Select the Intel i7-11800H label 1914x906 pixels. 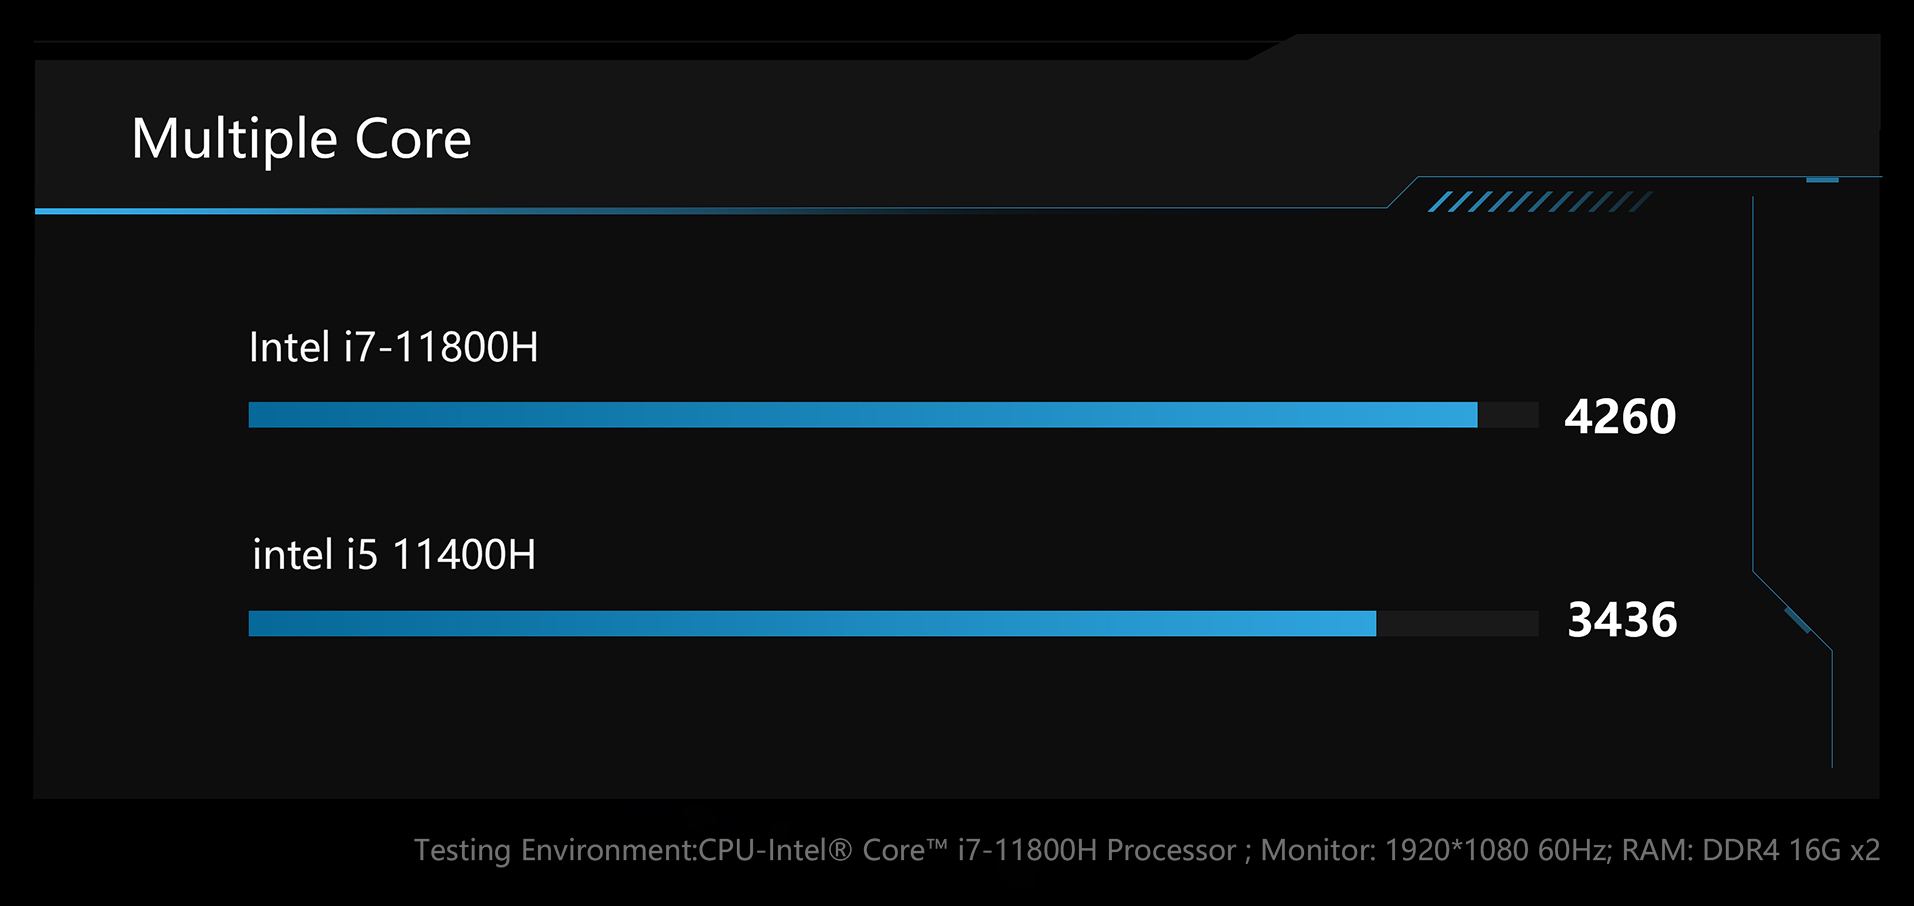point(393,348)
